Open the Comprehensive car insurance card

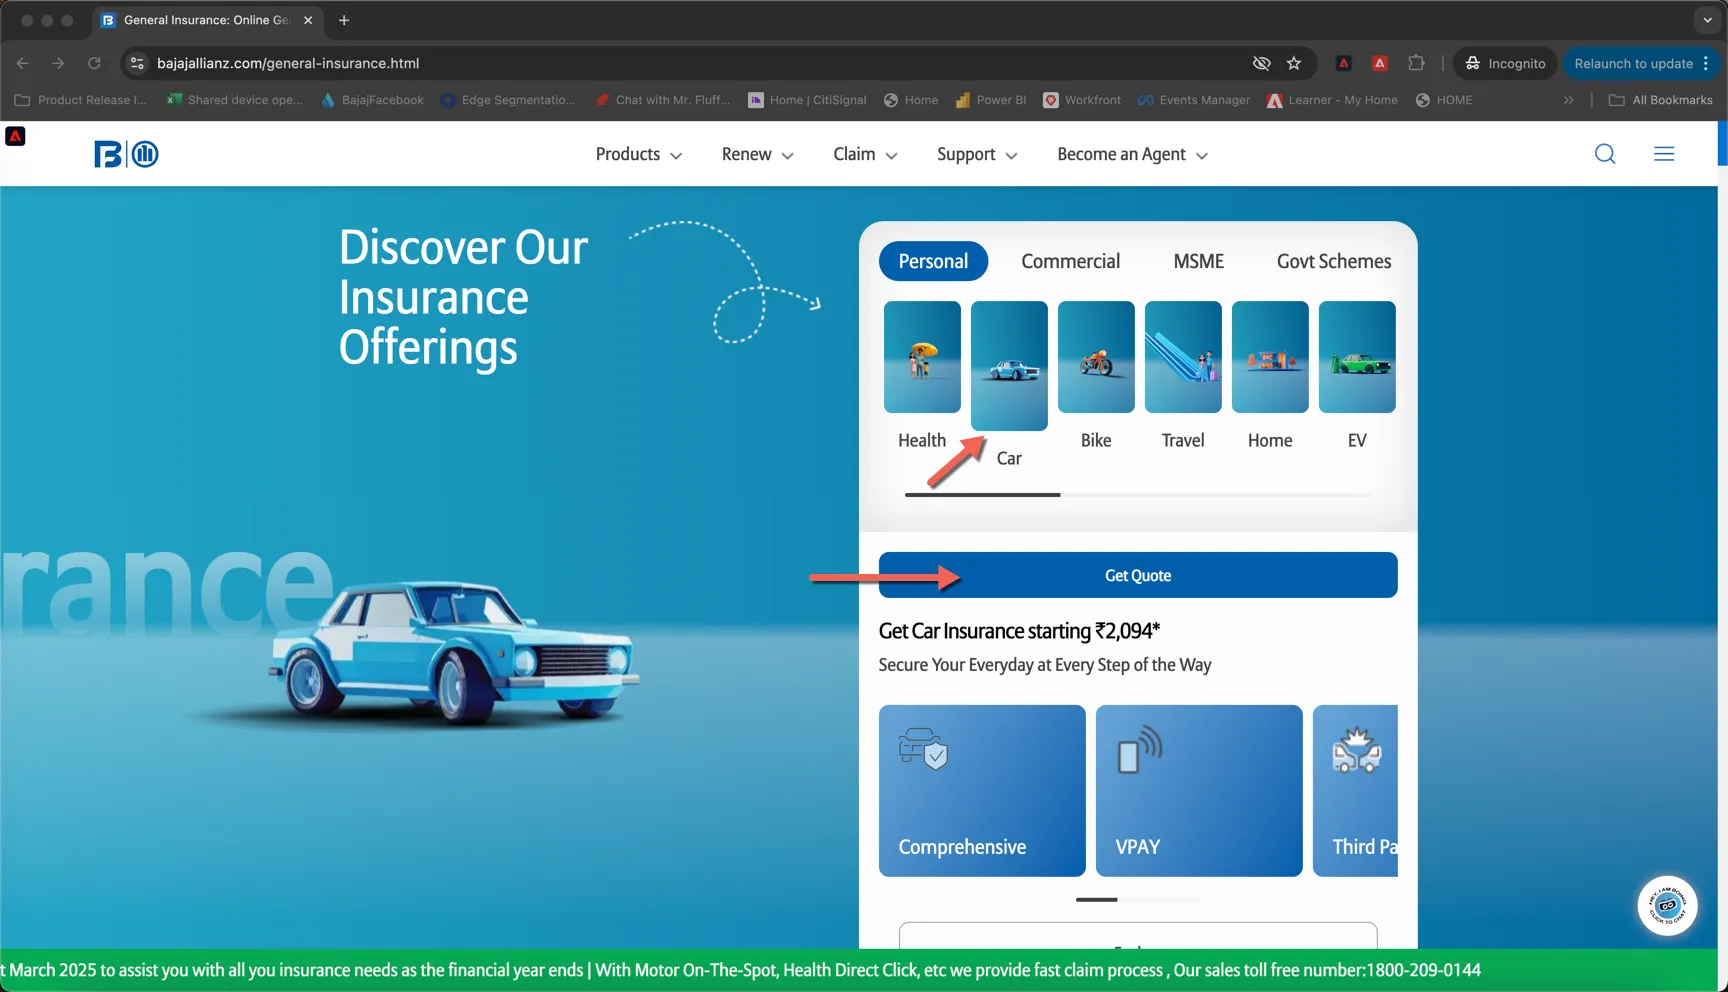point(982,791)
